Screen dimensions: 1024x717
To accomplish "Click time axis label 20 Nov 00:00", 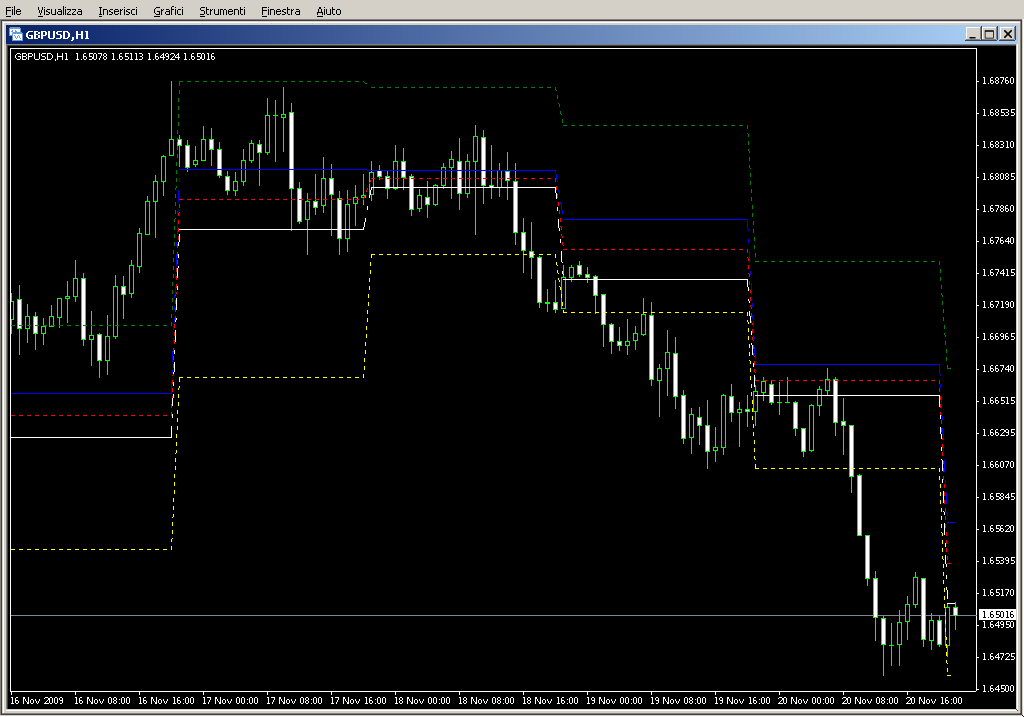I will tap(806, 701).
